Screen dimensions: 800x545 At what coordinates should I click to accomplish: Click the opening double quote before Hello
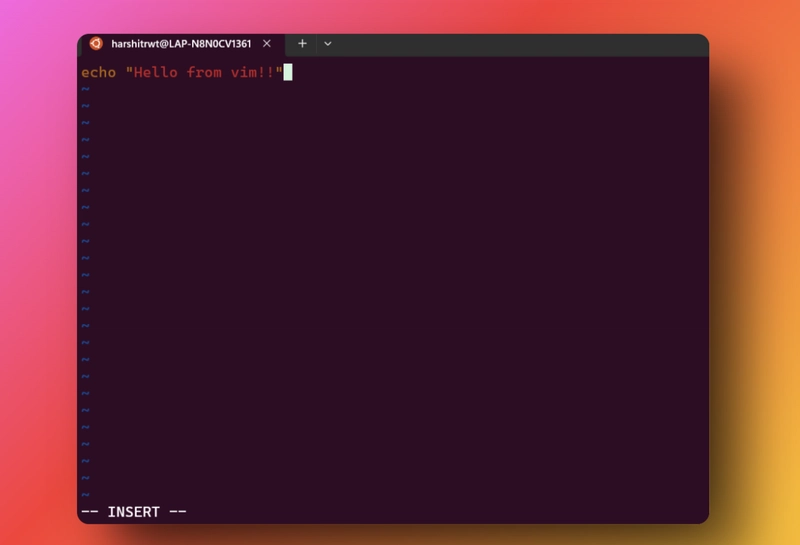coord(129,72)
